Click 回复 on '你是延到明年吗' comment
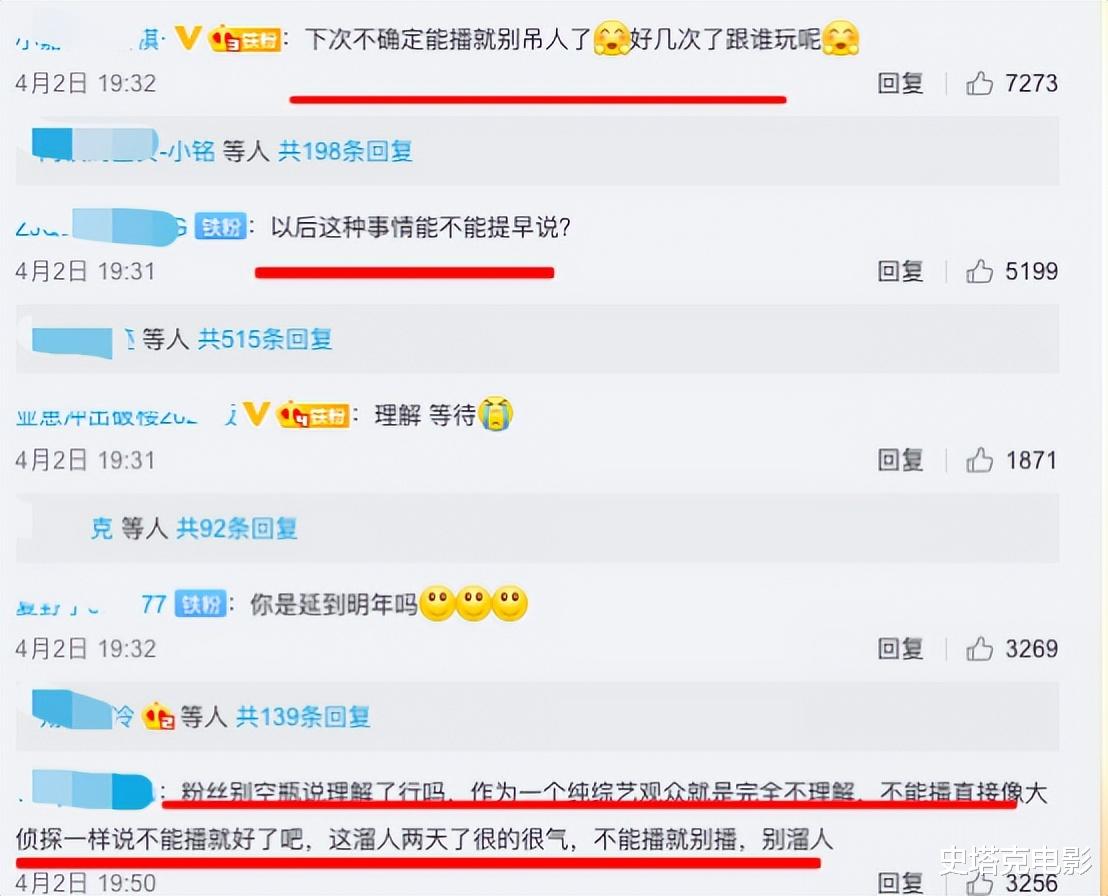The height and width of the screenshot is (896, 1108). [x=900, y=649]
